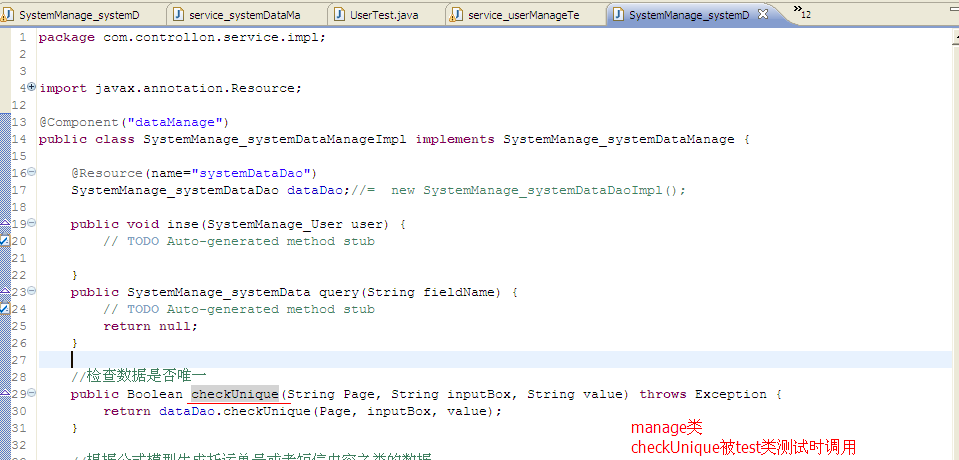Fold the checkUnique method at line 29
Image resolution: width=959 pixels, height=460 pixels.
32,394
